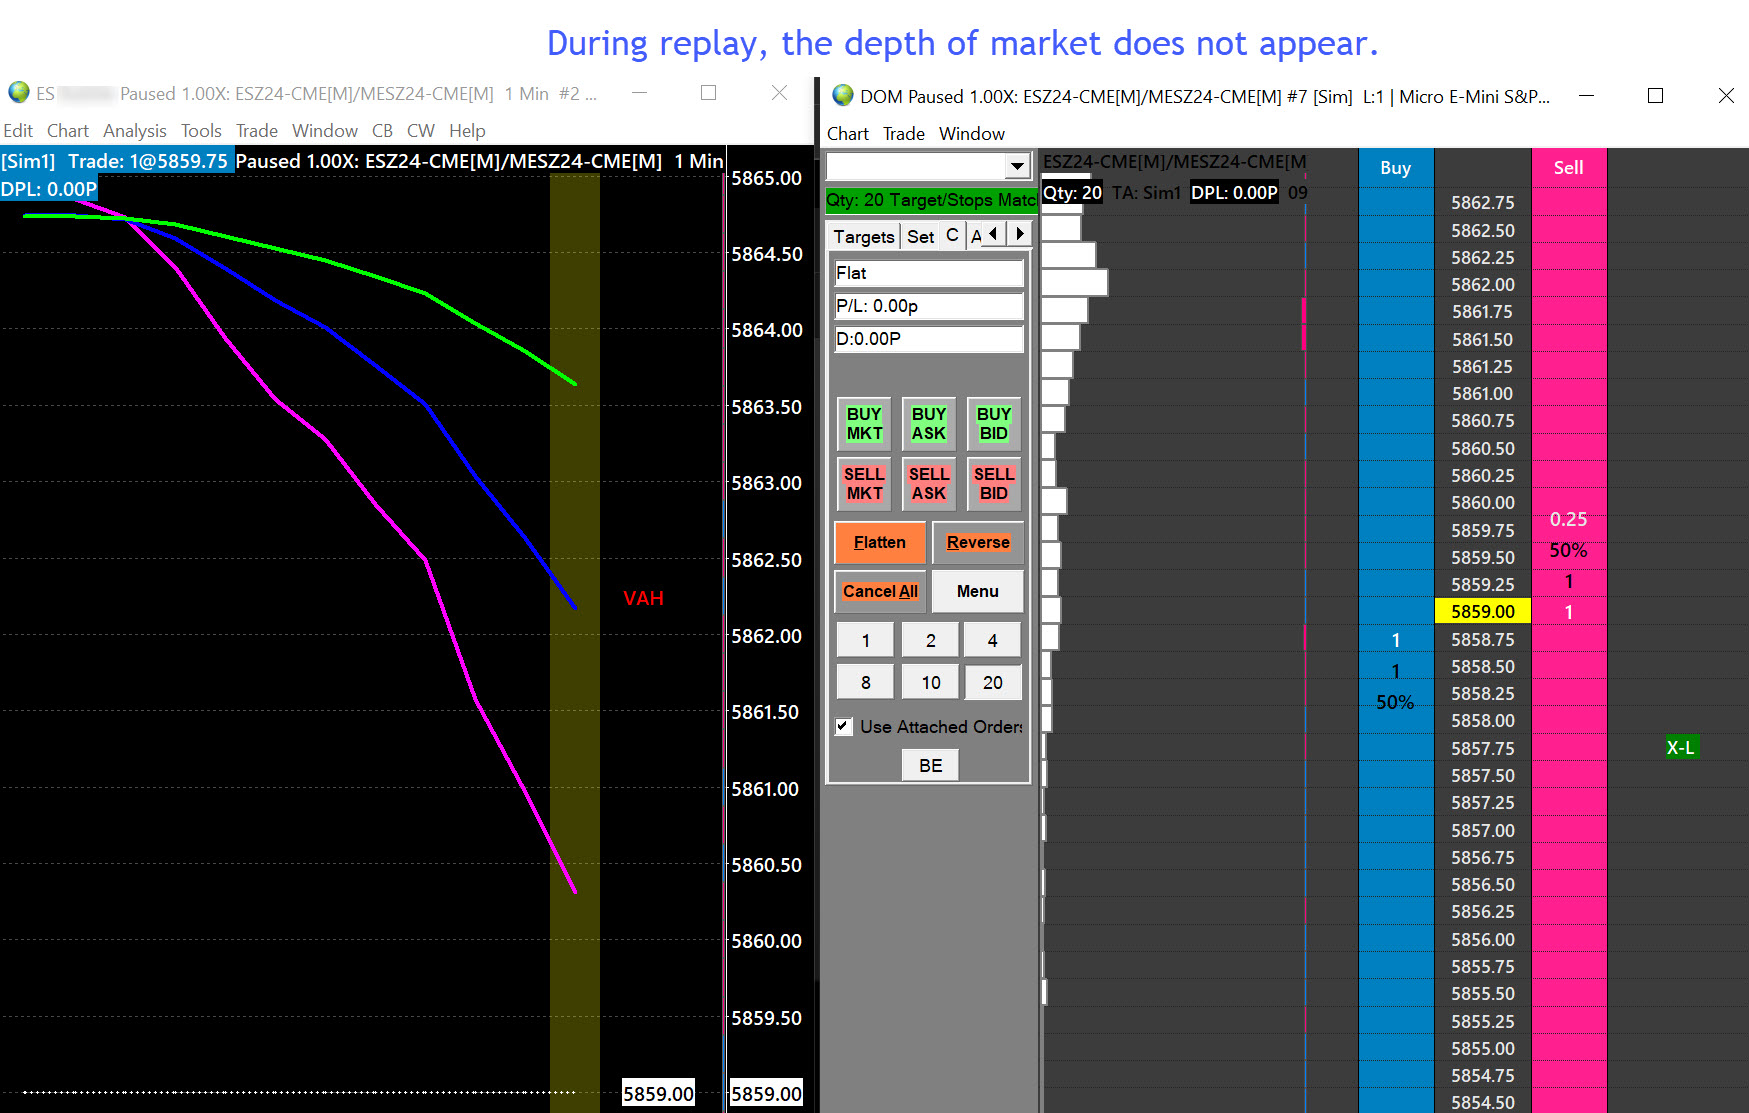Open the Trade menu in the DOM window

pyautogui.click(x=904, y=134)
